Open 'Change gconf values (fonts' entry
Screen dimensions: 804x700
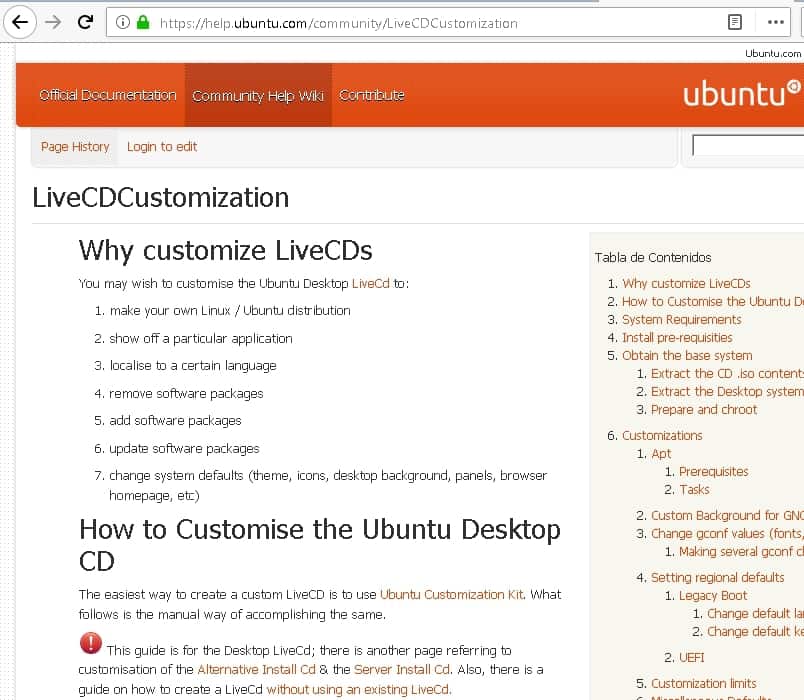coord(727,534)
